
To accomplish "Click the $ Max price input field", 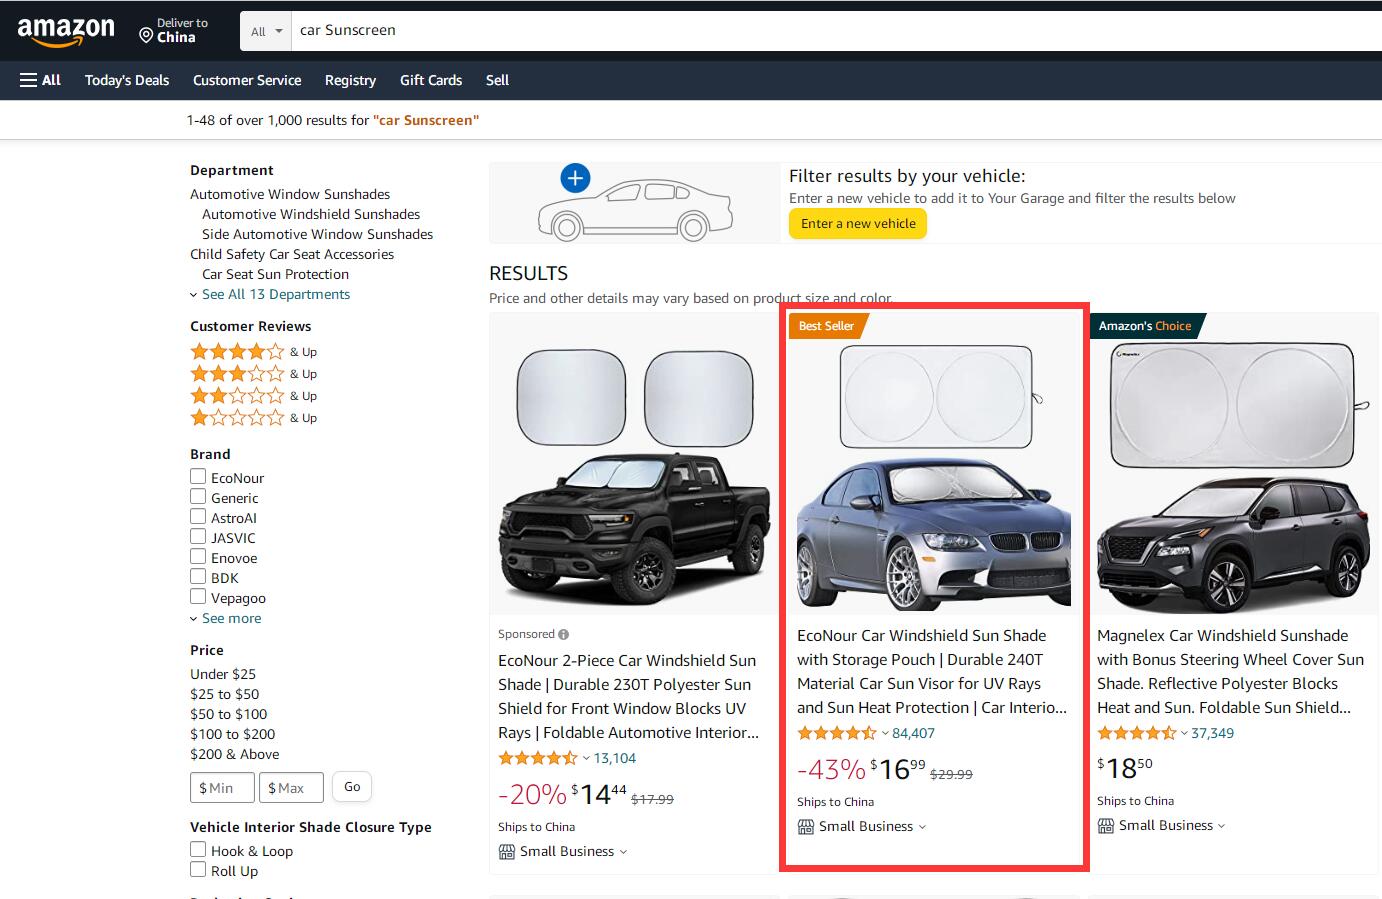I will (291, 788).
